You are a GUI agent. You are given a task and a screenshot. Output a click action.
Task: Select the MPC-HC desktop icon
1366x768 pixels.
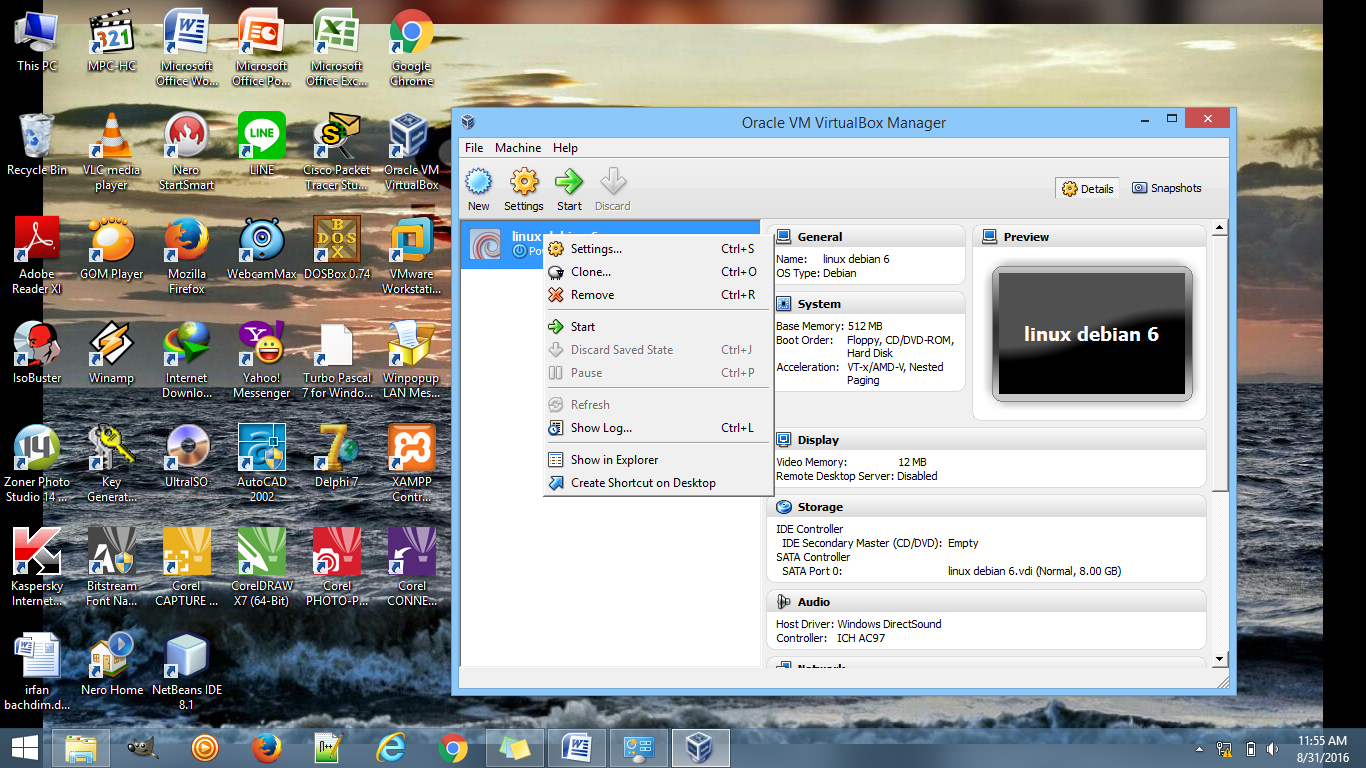click(112, 41)
